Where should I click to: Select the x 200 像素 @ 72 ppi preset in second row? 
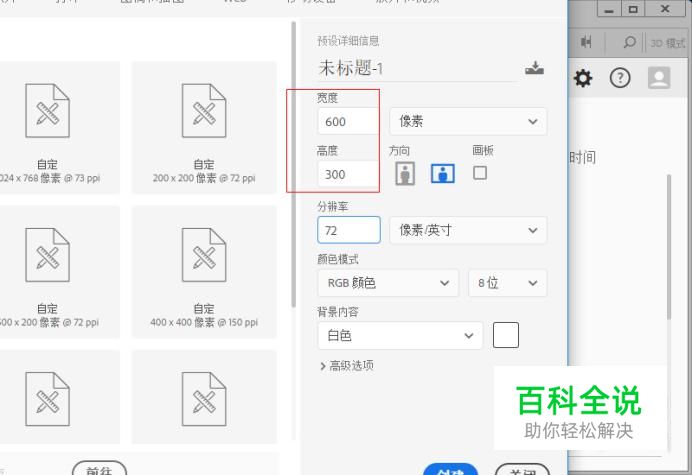coord(60,272)
